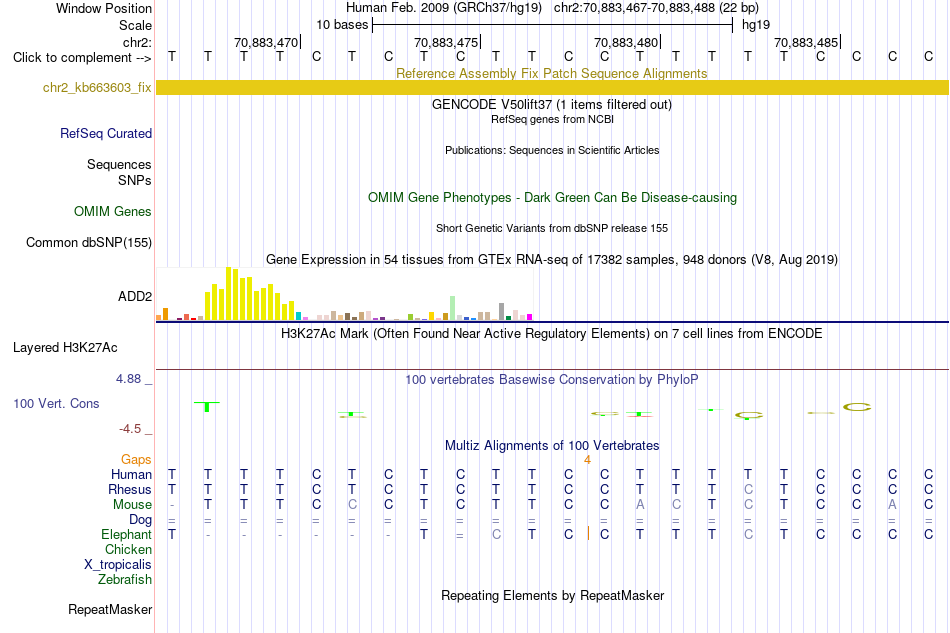This screenshot has width=950, height=633.
Task: Click '100 vertebrates Basewise Conservation by PhyloP' title
Action: point(551,379)
